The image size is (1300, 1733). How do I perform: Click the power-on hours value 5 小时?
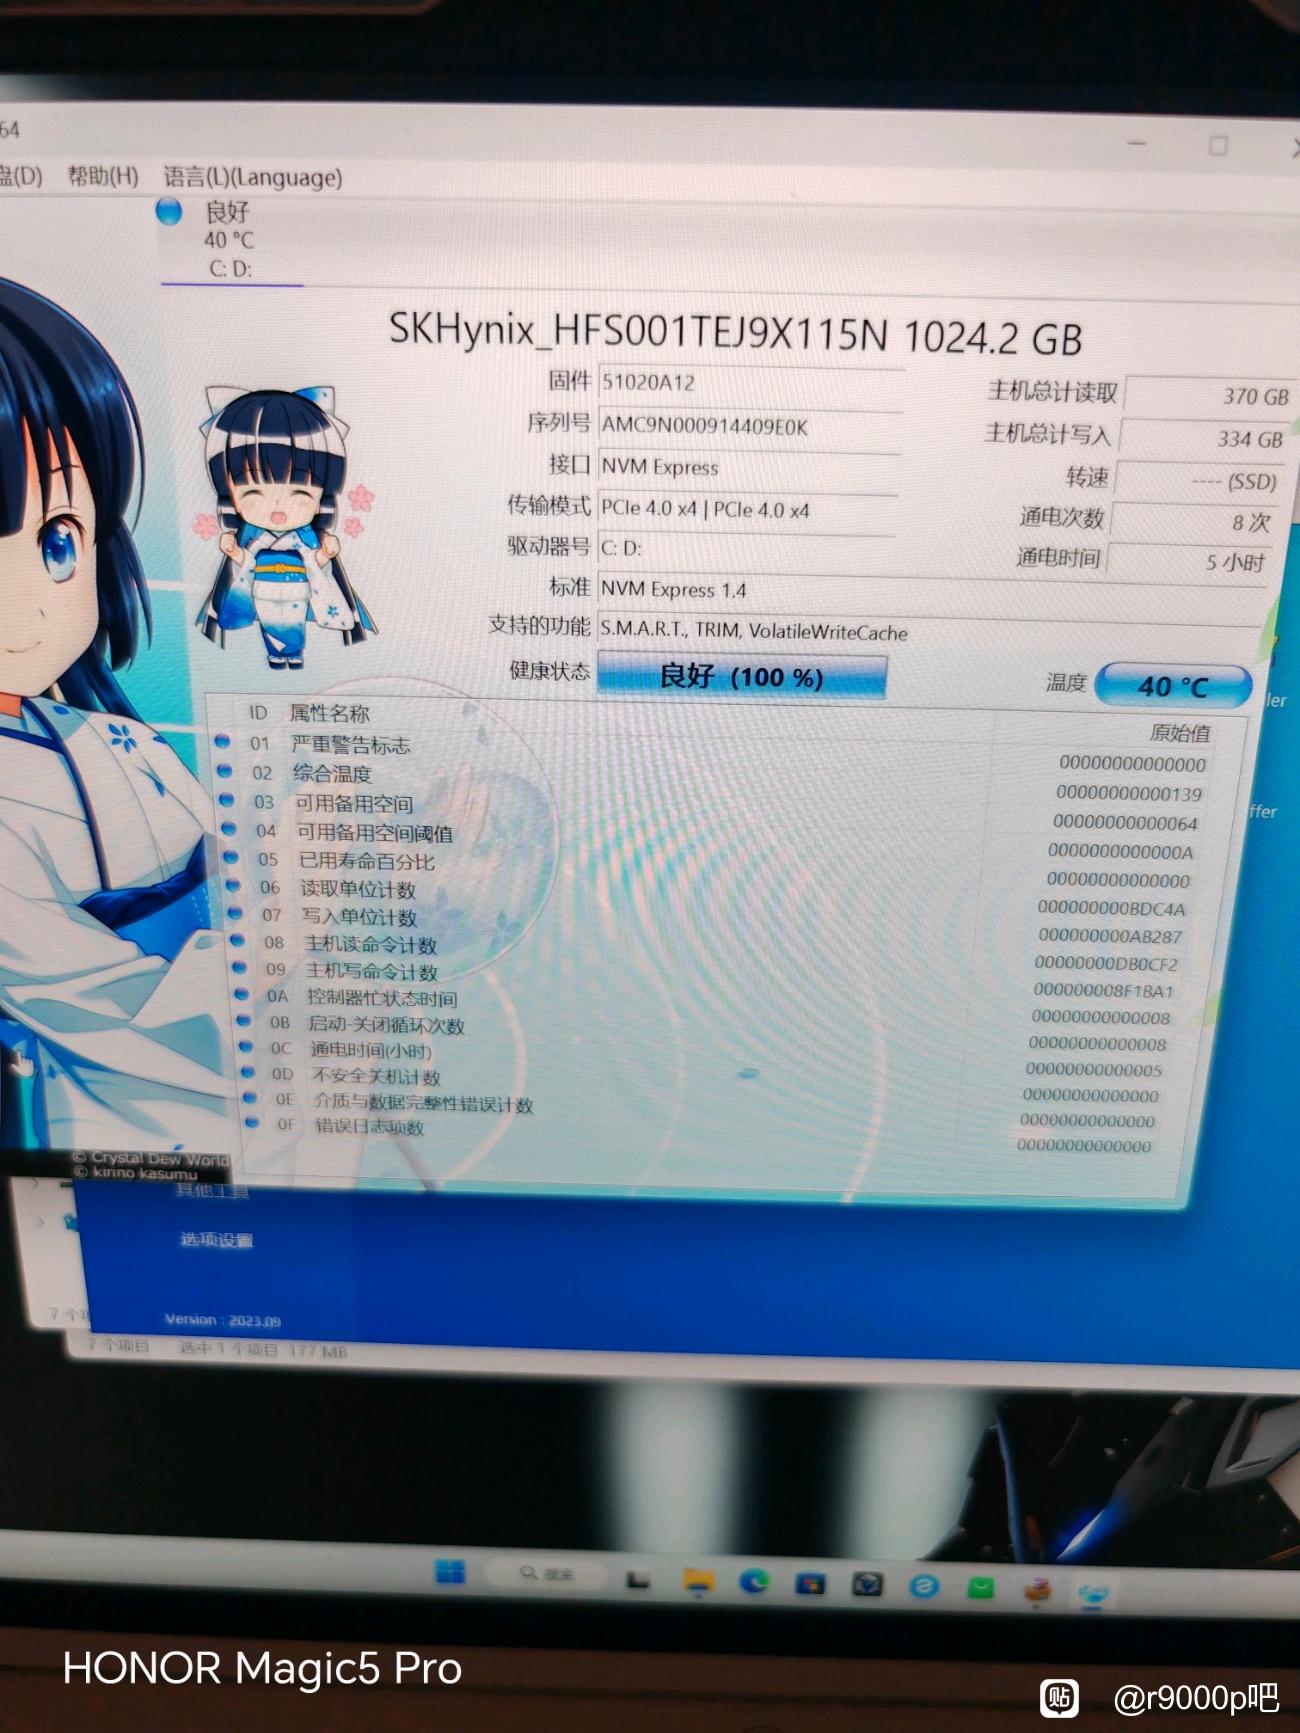1189,562
